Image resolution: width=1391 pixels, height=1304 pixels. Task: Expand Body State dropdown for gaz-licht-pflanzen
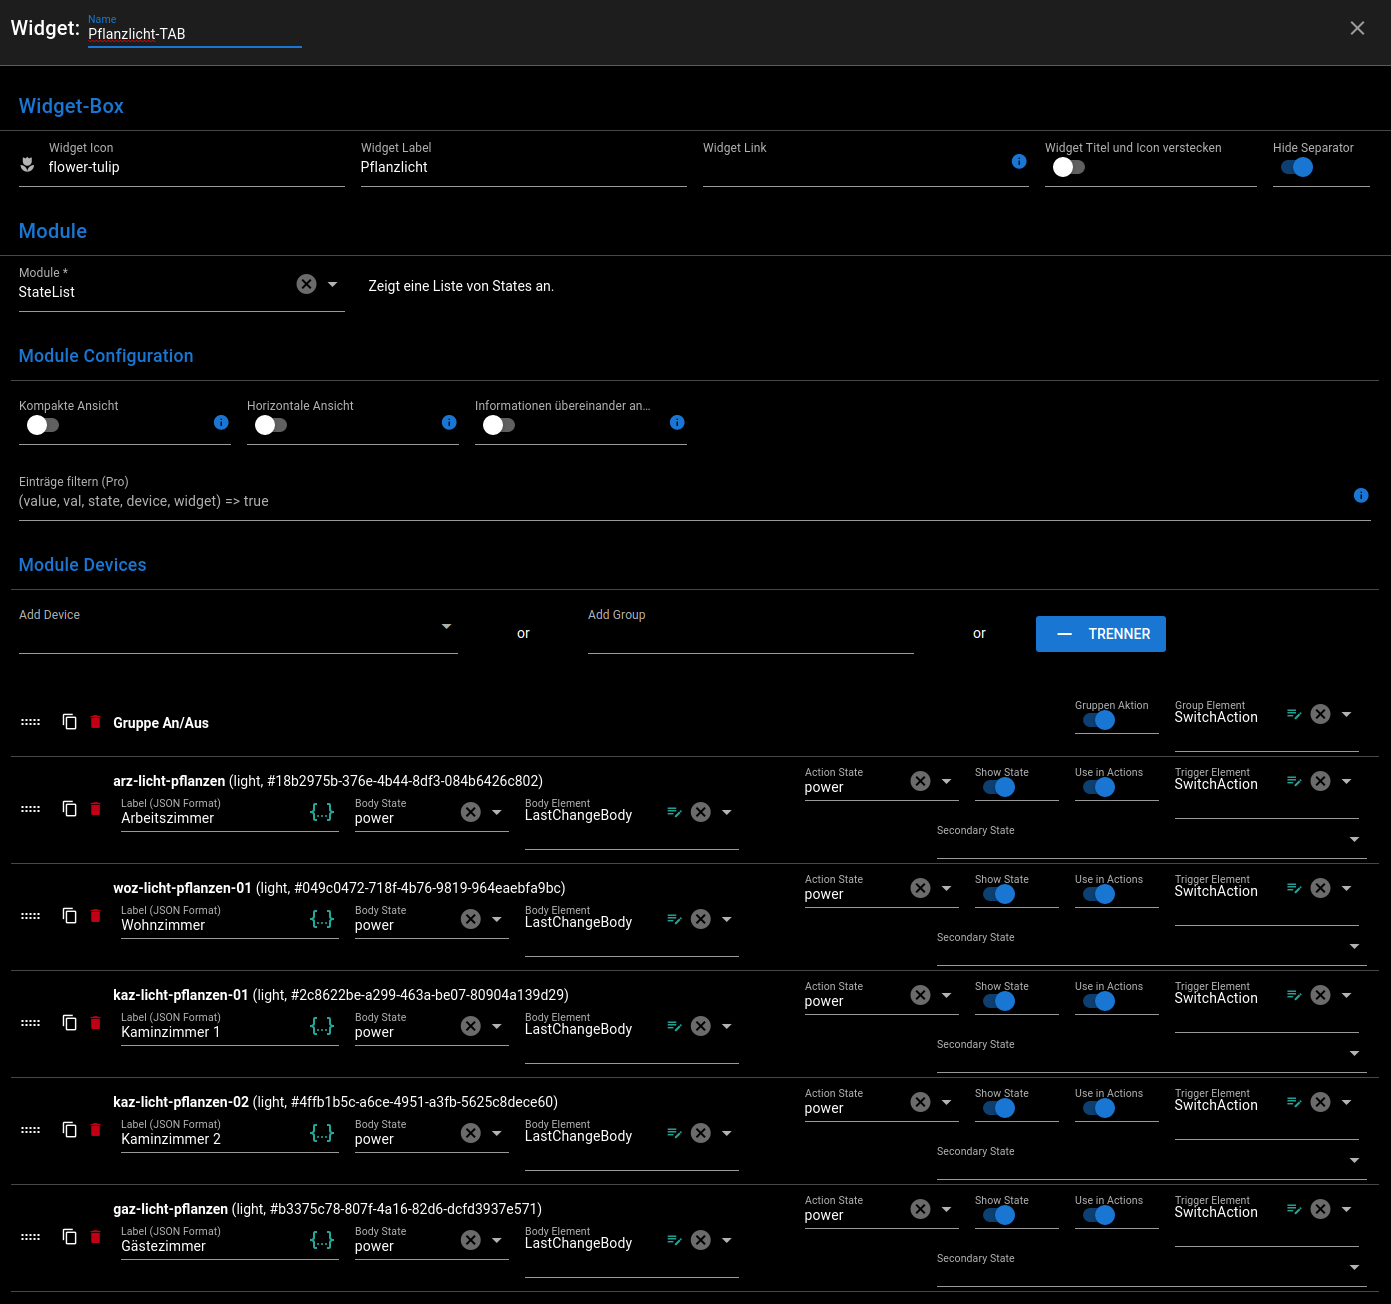pos(497,1240)
